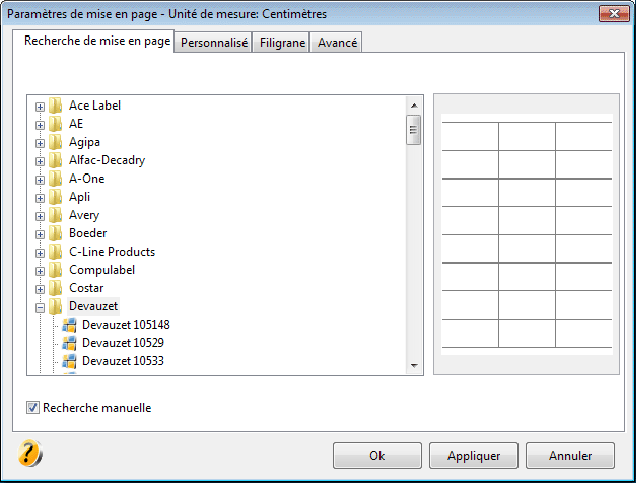Select the A-One brand name
Viewport: 636px width, 483px height.
pos(86,178)
